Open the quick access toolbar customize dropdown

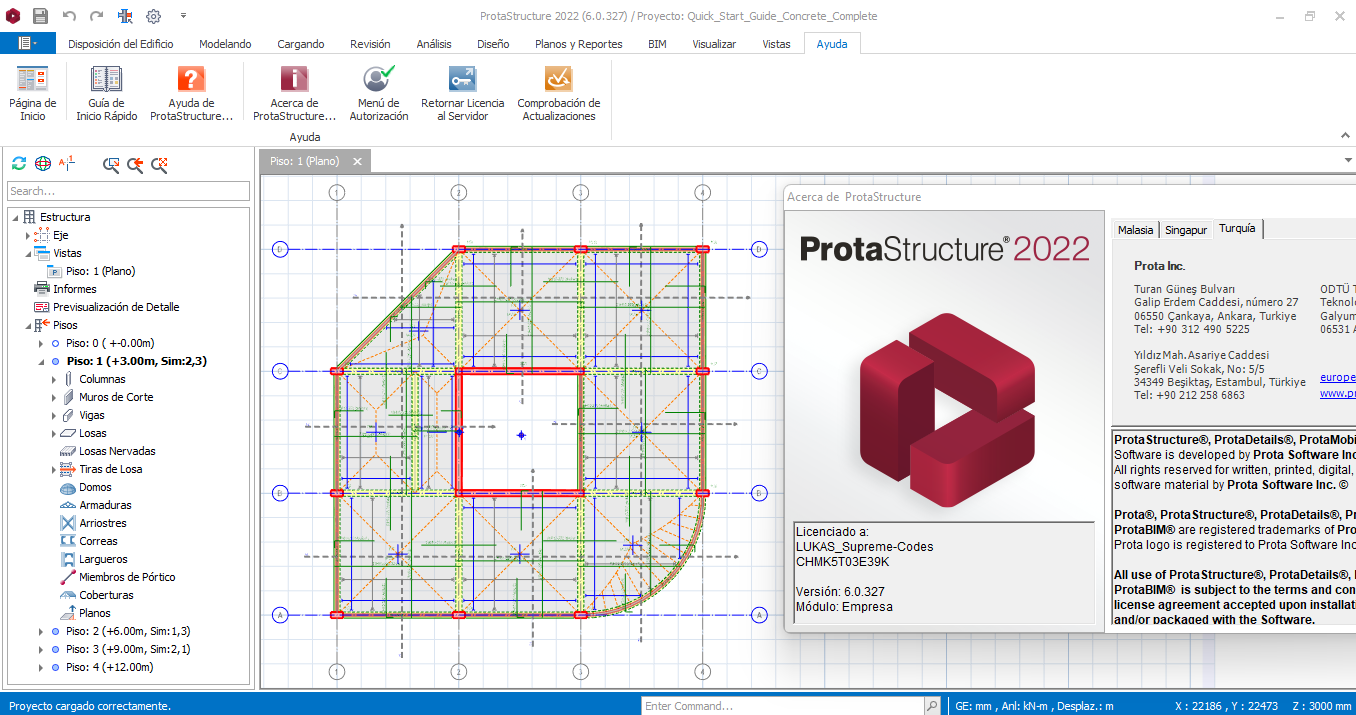pyautogui.click(x=184, y=16)
